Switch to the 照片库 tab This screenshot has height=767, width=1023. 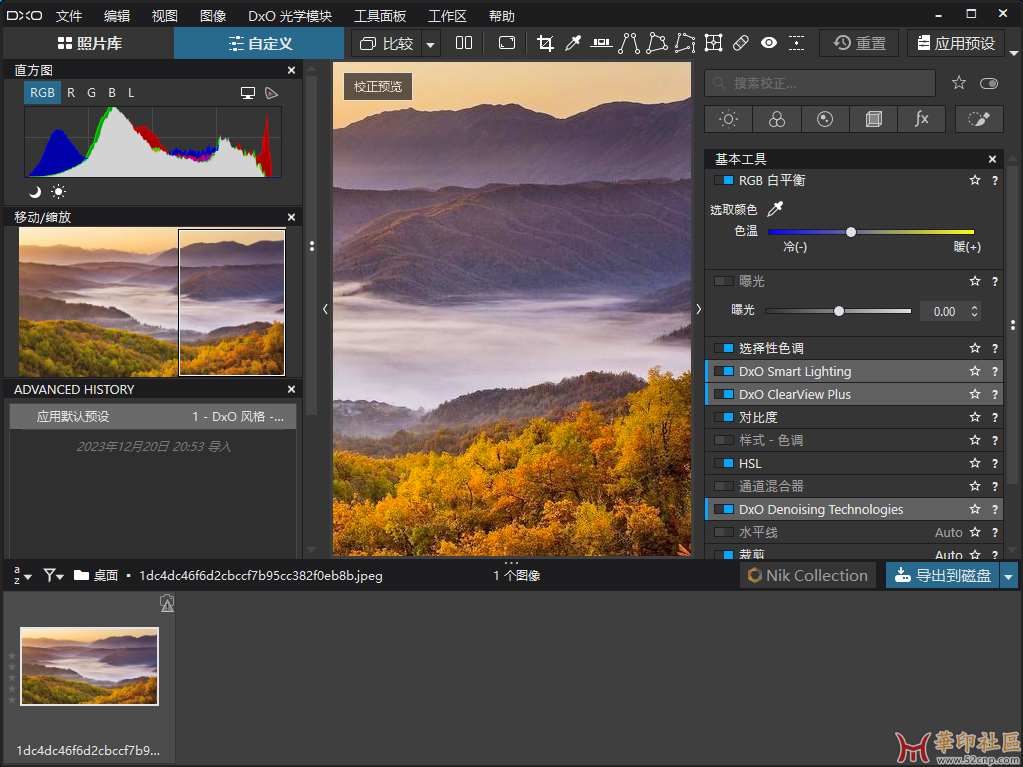(x=89, y=44)
